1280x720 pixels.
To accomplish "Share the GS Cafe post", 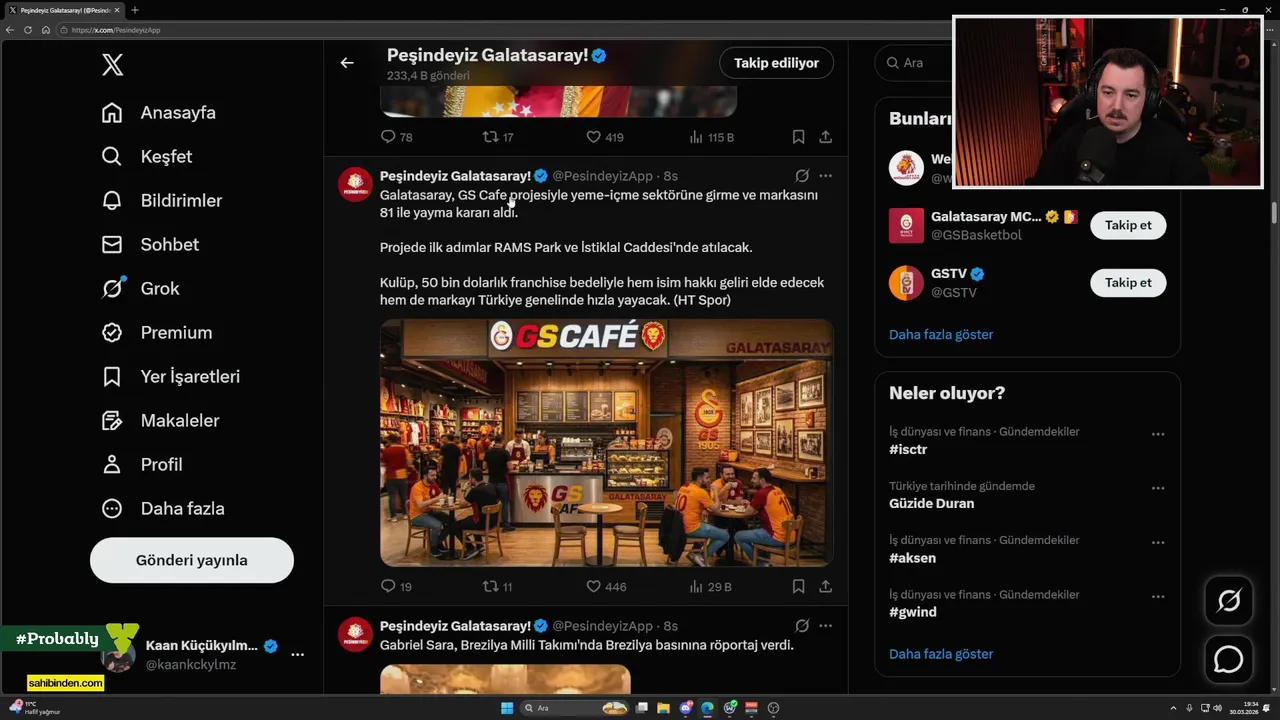I will (x=825, y=587).
